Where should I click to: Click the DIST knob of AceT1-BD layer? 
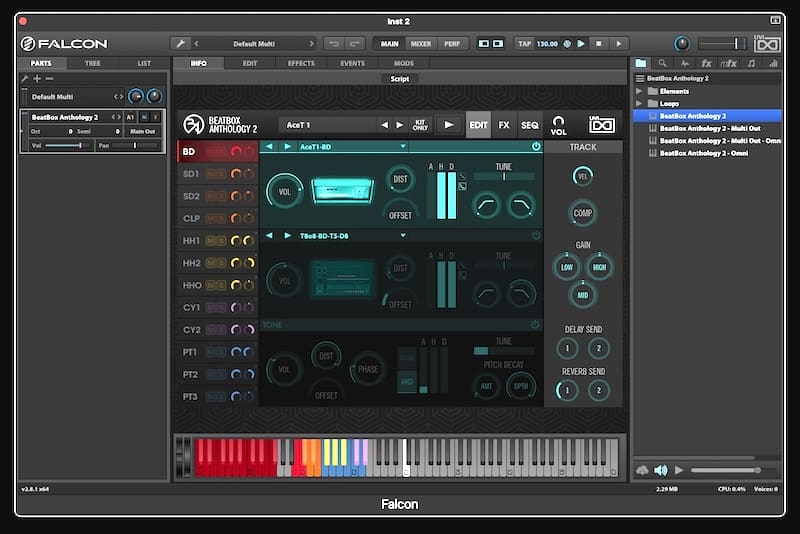(x=400, y=179)
